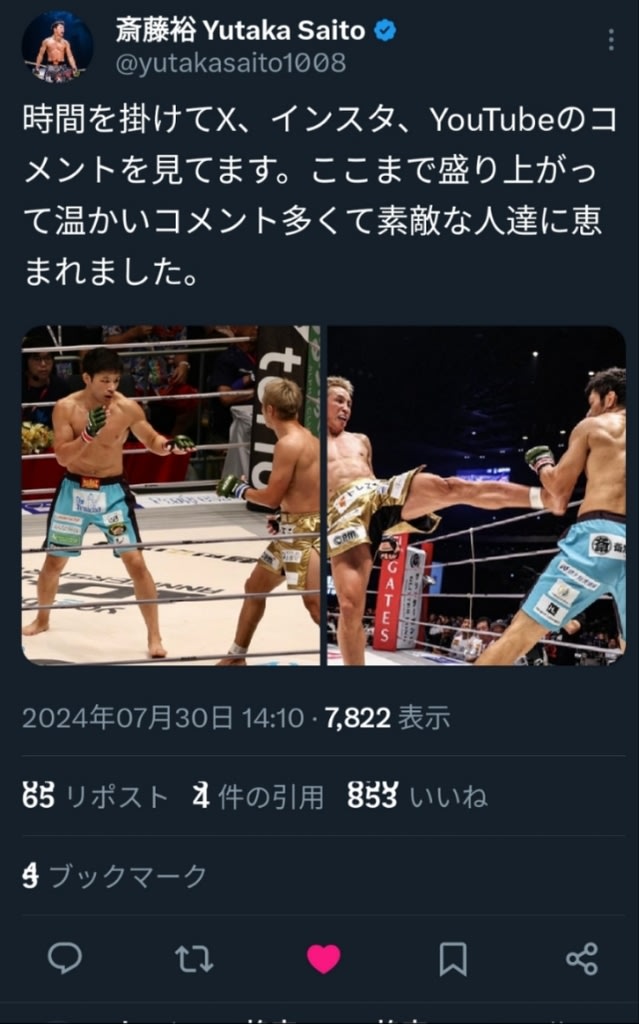Tap the number beside いいね
Viewport: 639px width, 1024px height.
(372, 797)
